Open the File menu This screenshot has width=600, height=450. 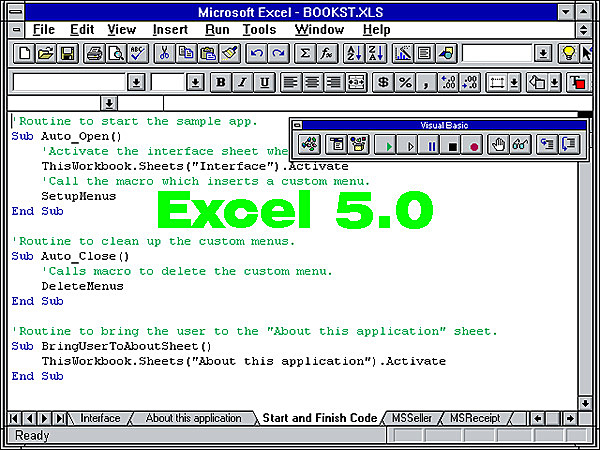[x=44, y=30]
